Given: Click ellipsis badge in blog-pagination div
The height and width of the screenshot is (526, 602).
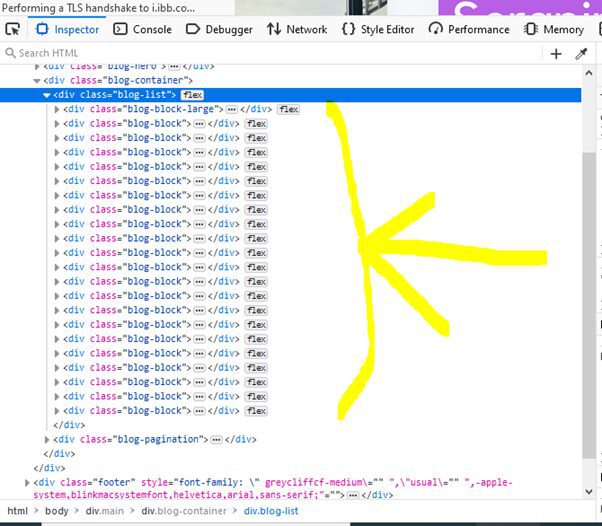Looking at the screenshot, I should pos(215,439).
